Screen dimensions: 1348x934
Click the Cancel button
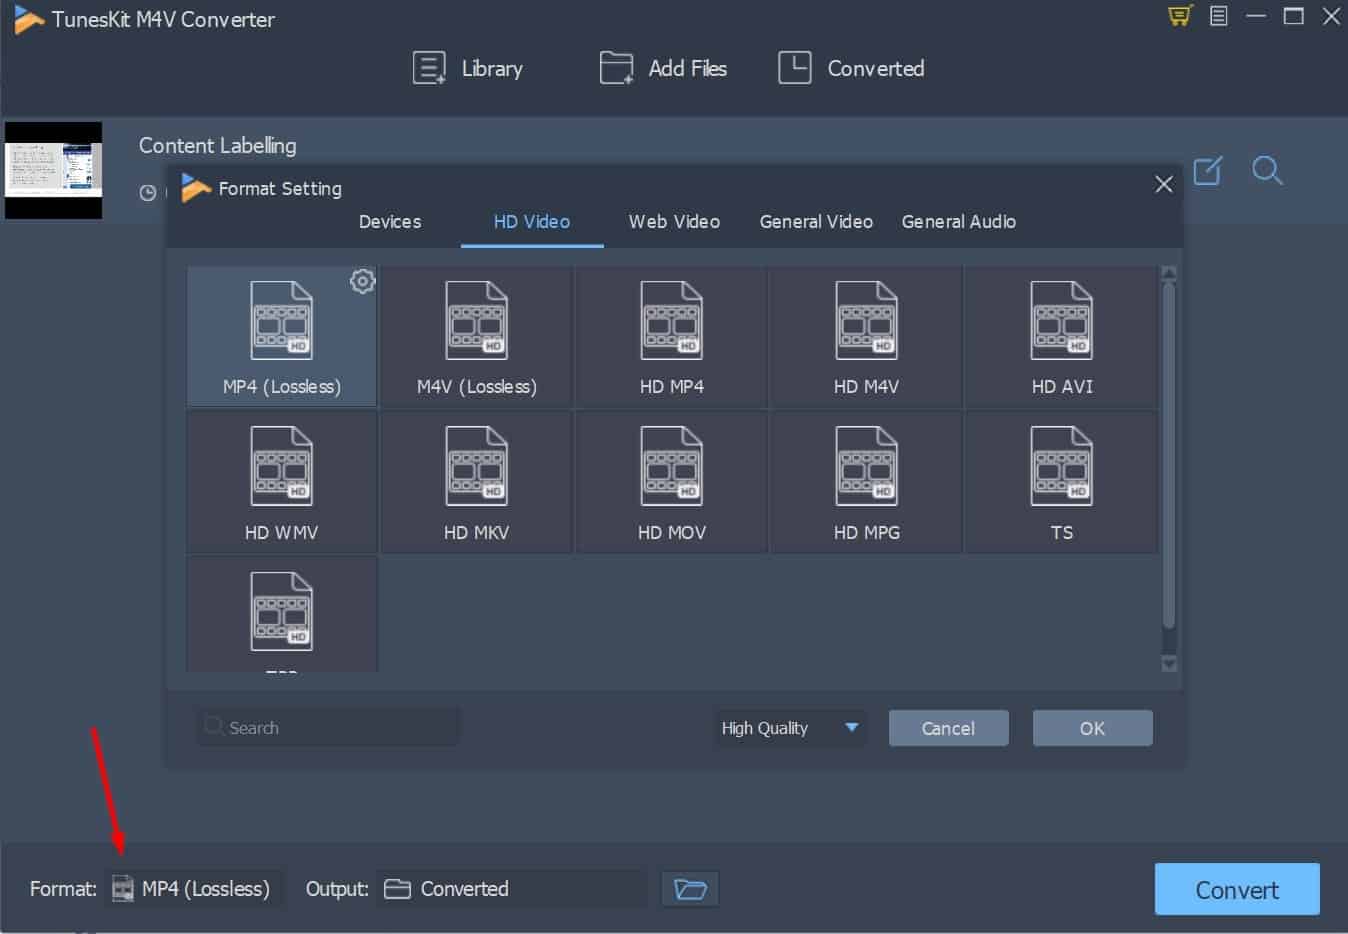click(x=948, y=728)
